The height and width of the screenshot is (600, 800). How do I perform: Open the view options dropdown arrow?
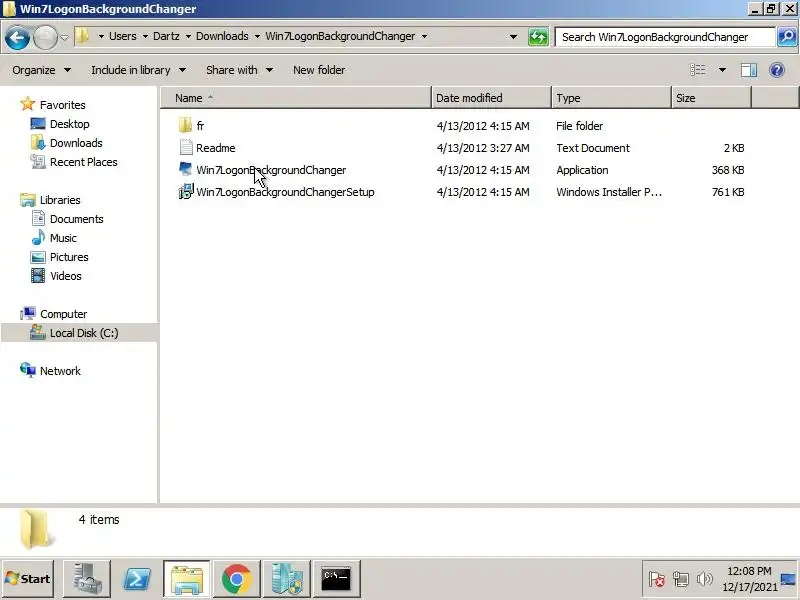pos(722,70)
